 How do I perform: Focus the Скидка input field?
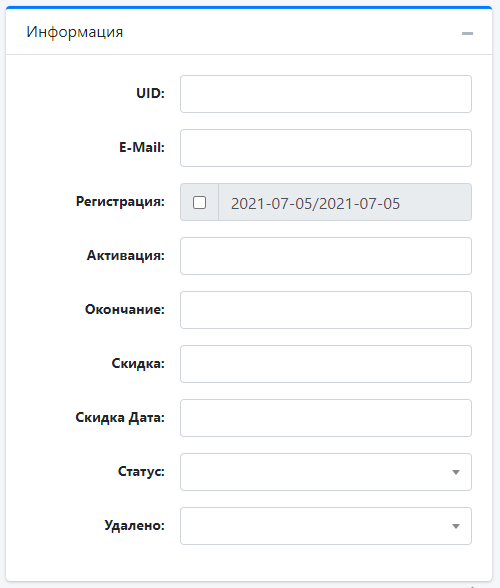(x=326, y=364)
